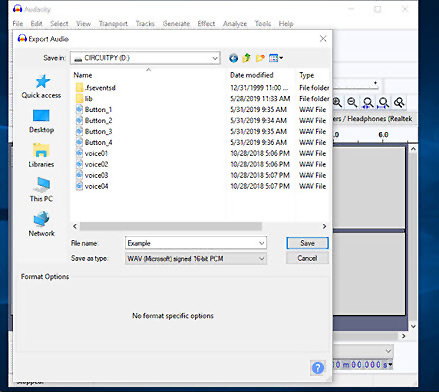Open the Effect menu
This screenshot has height=392, width=439.
206,24
